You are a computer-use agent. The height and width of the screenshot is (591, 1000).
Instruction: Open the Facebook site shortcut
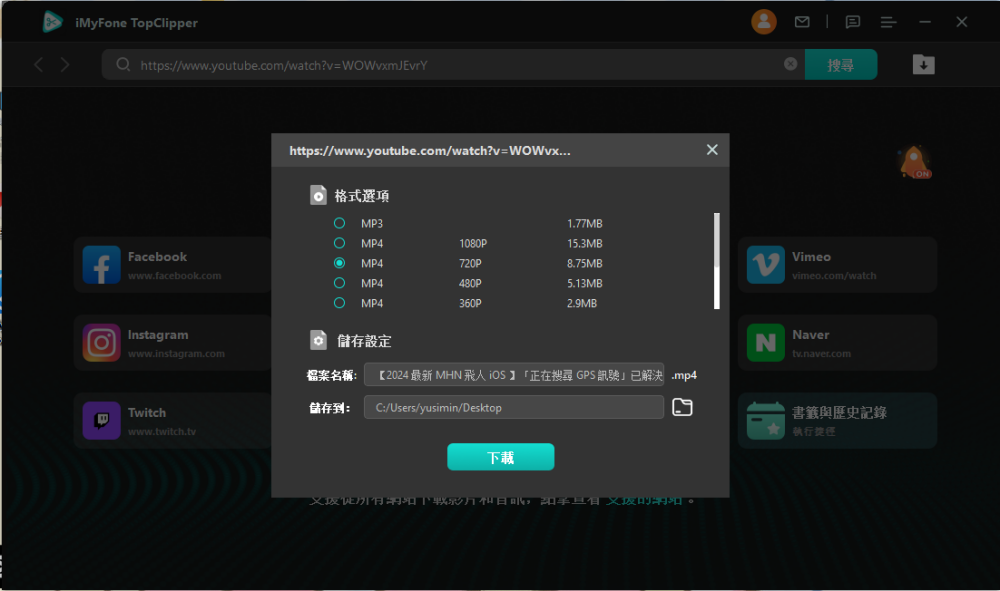point(172,265)
